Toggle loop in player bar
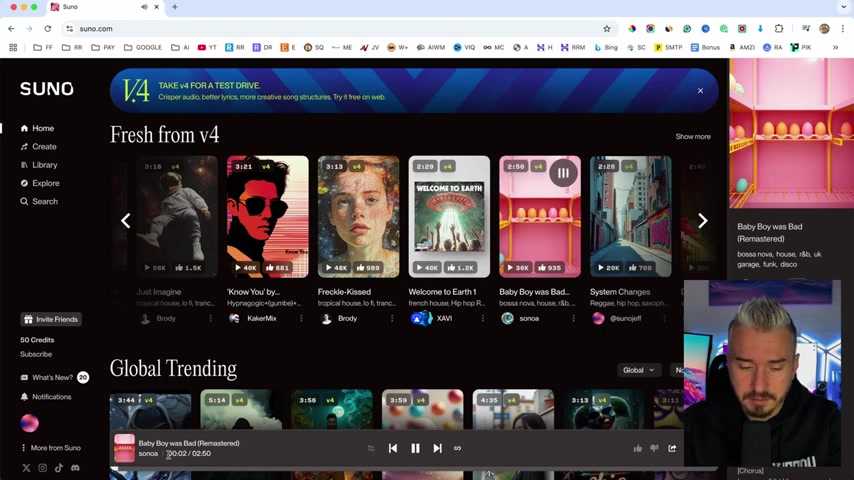Viewport: 854px width, 480px height. pos(458,448)
